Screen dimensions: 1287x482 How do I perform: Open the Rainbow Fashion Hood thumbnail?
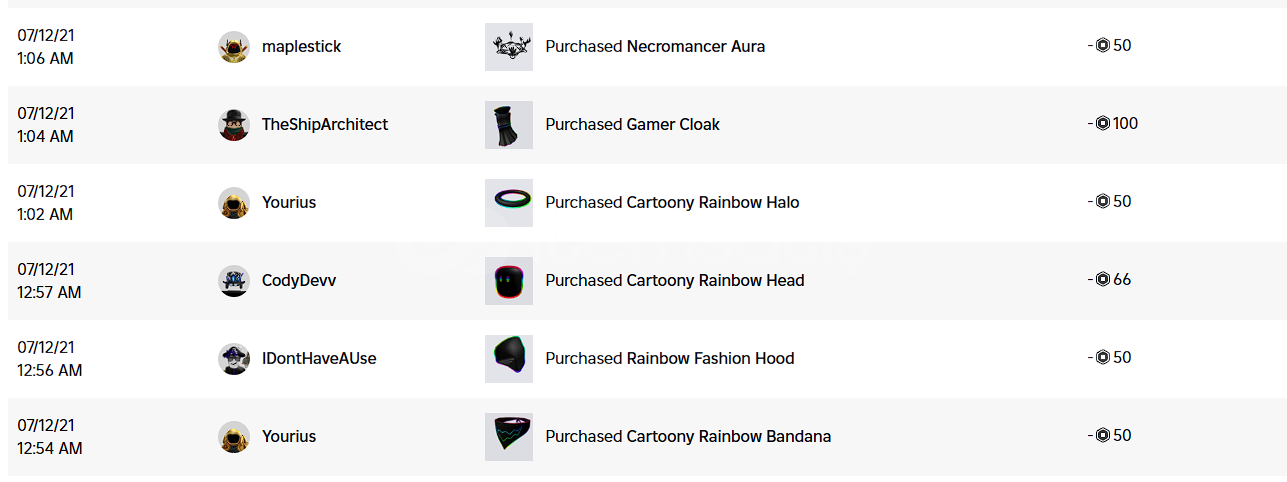pos(509,359)
